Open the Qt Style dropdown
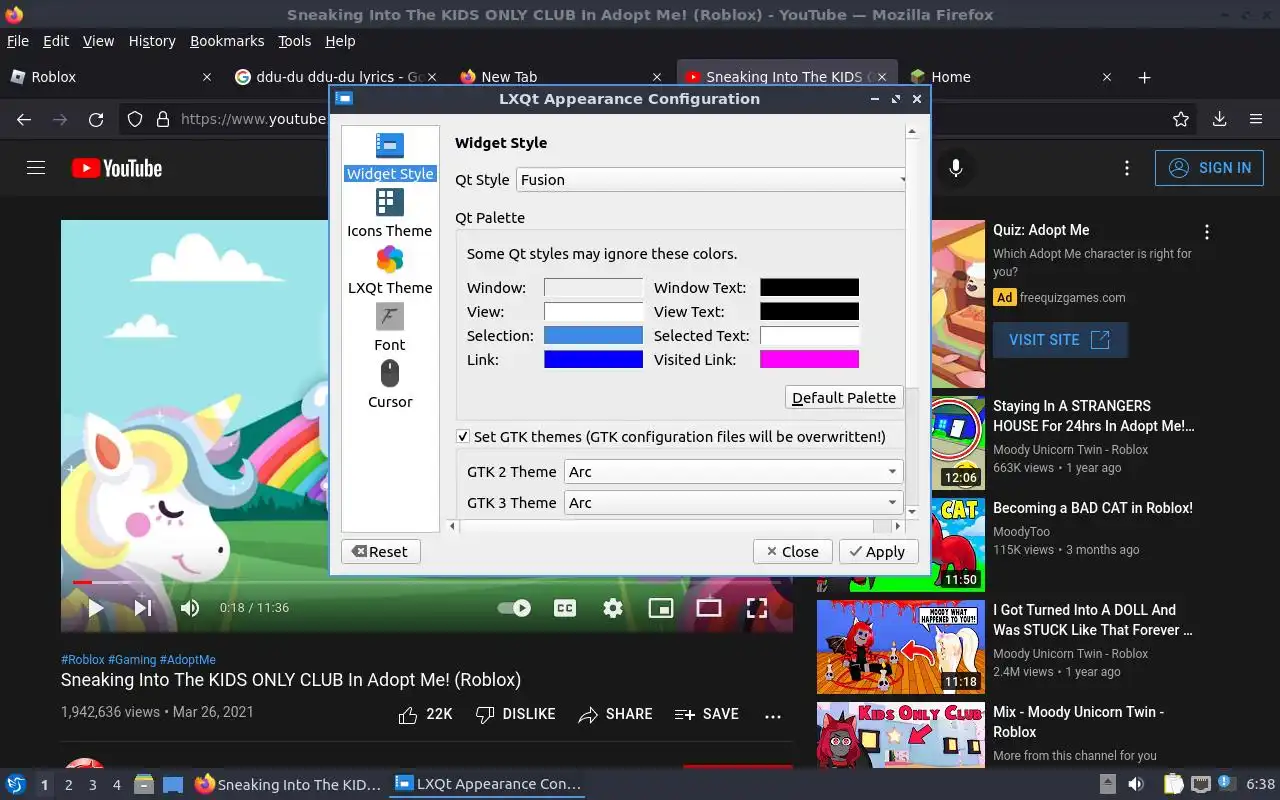Viewport: 1280px width, 800px height. (x=711, y=180)
